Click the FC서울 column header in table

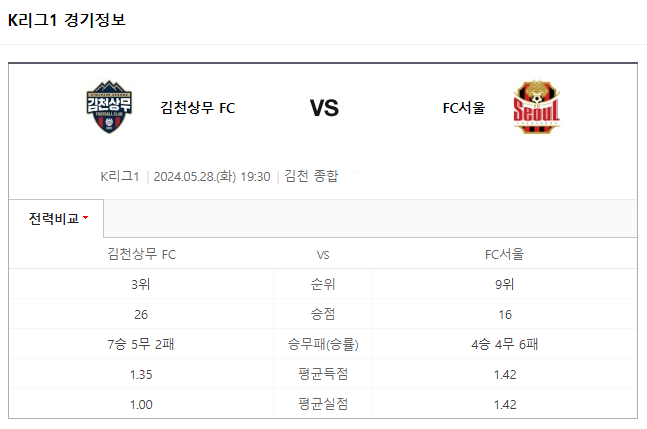click(504, 254)
